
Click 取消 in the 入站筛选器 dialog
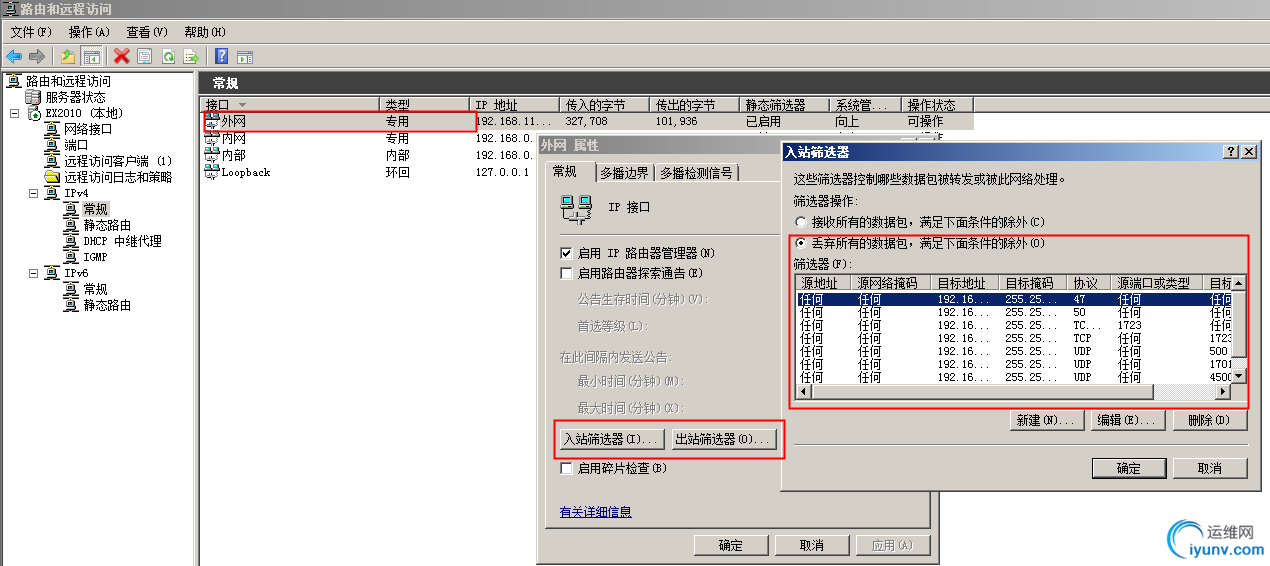(1210, 468)
